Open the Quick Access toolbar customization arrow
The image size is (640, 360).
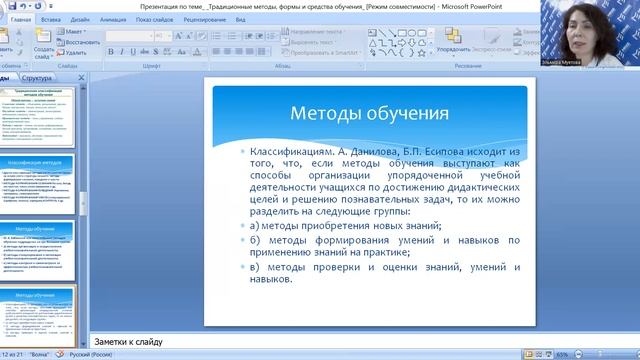(51, 6)
